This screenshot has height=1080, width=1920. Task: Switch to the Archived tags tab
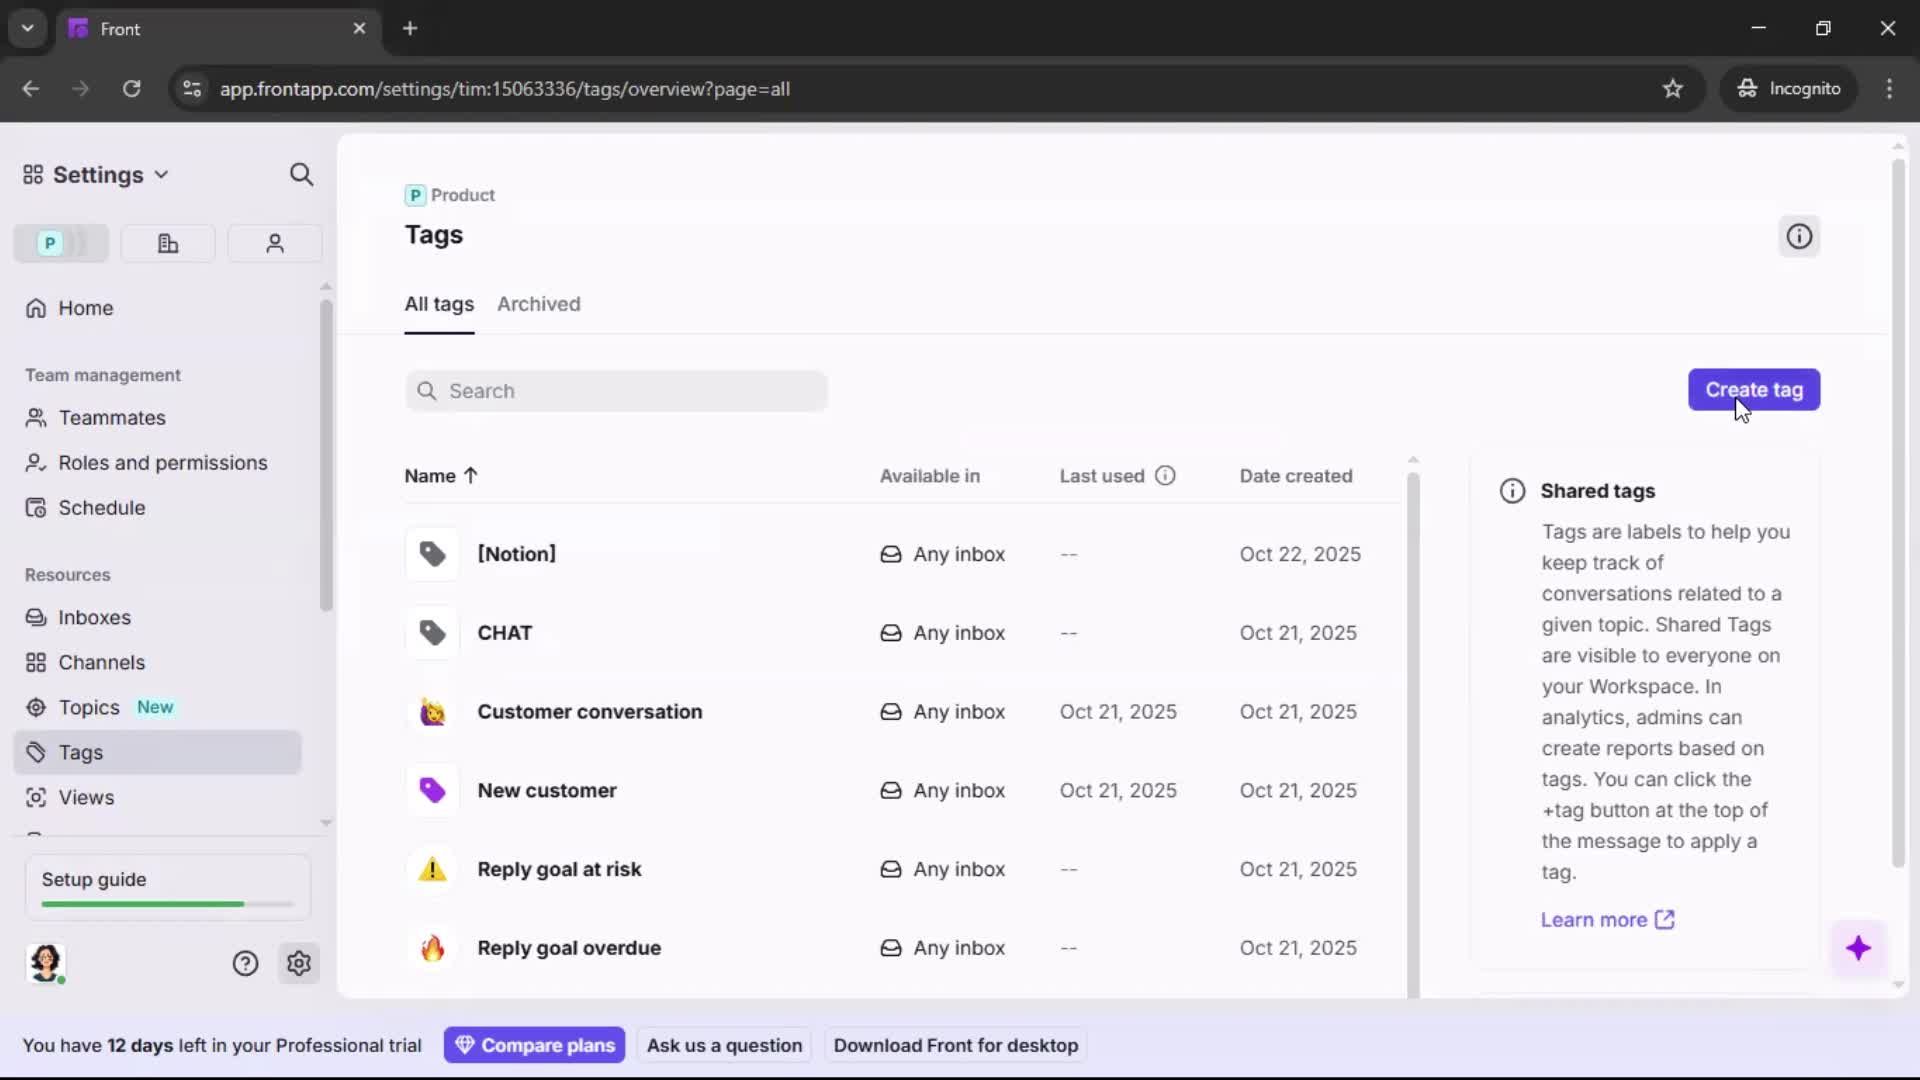coord(540,304)
